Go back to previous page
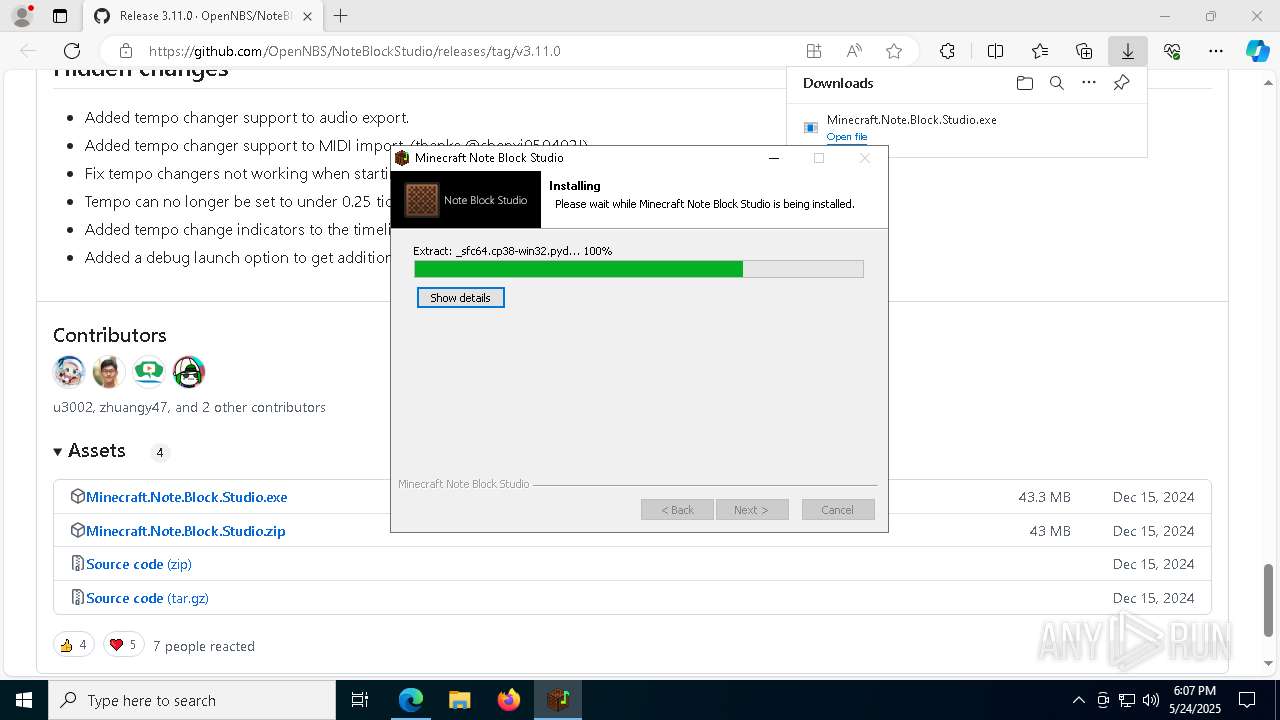 pos(28,51)
